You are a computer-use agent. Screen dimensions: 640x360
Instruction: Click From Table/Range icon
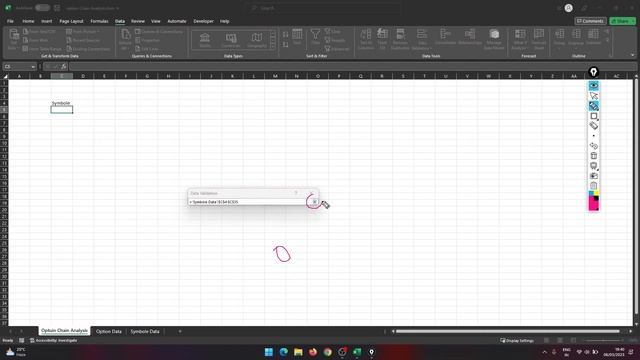pos(26,49)
